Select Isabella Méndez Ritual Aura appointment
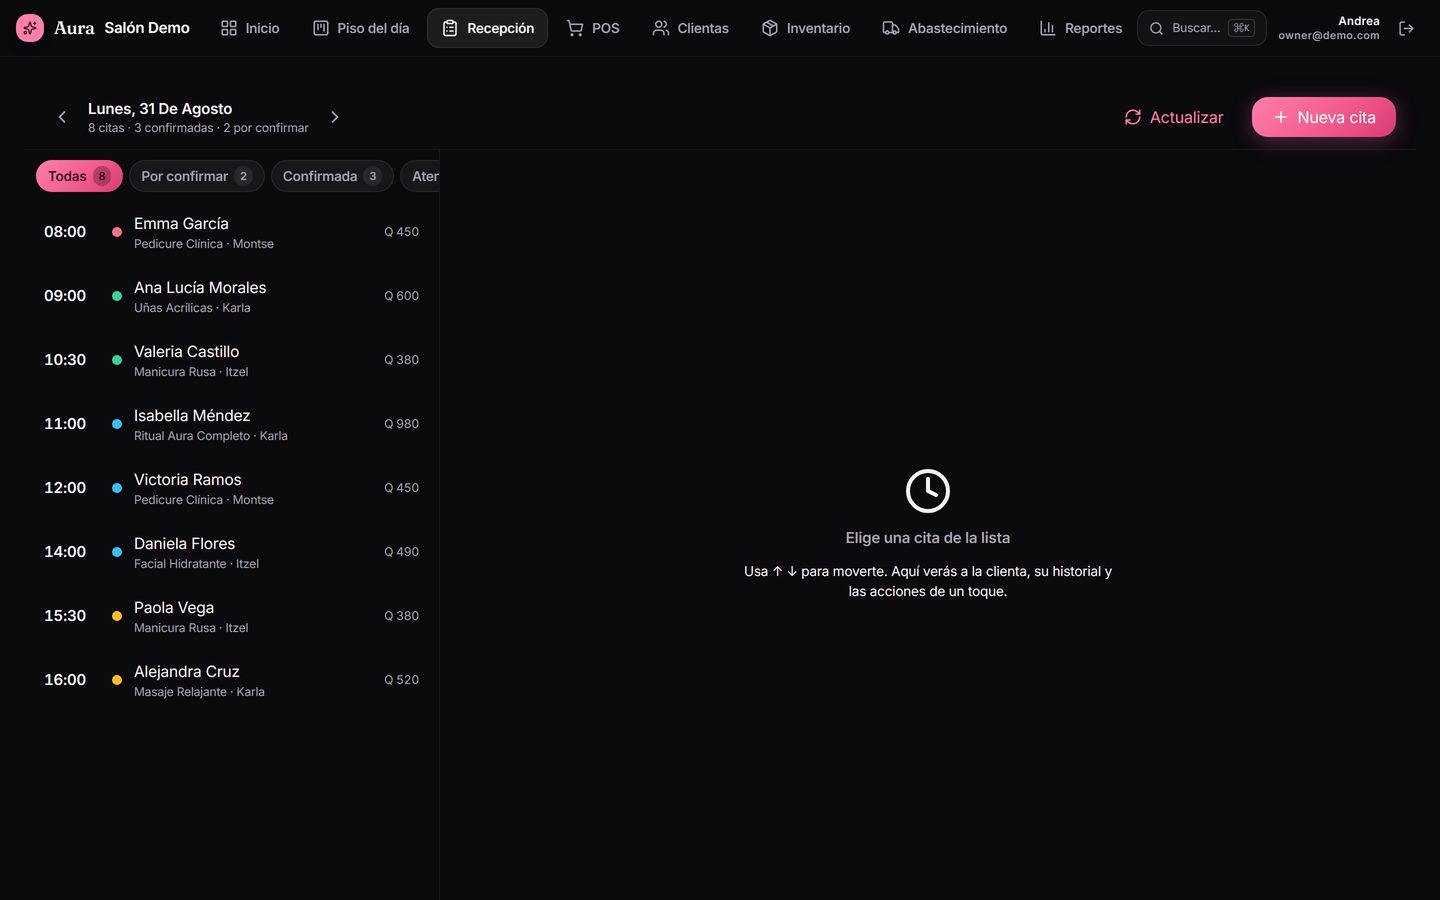Viewport: 1440px width, 900px height. pos(231,424)
